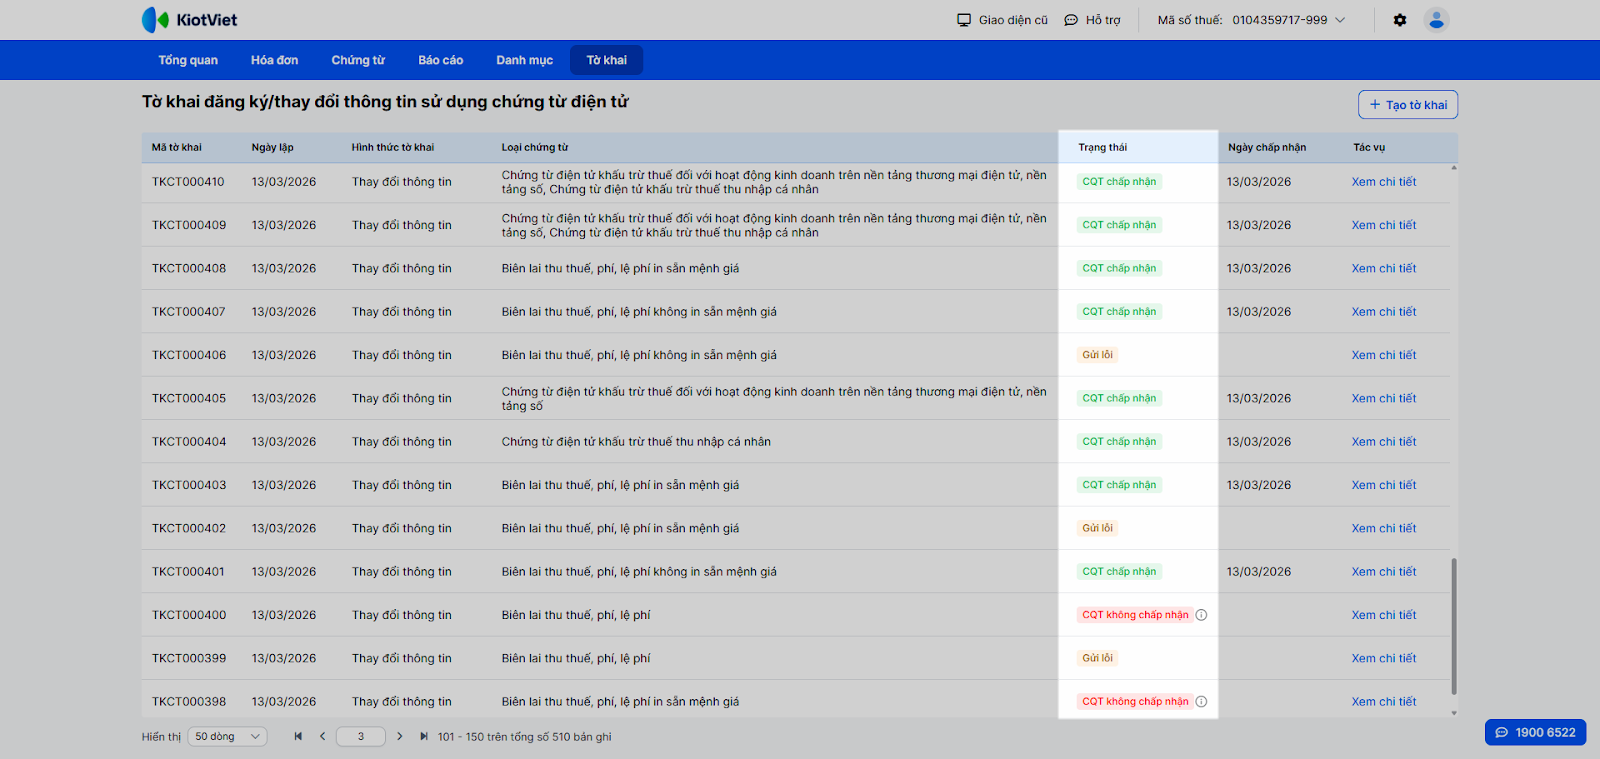The image size is (1600, 759).
Task: Open the Tổng quan tab
Action: click(188, 60)
